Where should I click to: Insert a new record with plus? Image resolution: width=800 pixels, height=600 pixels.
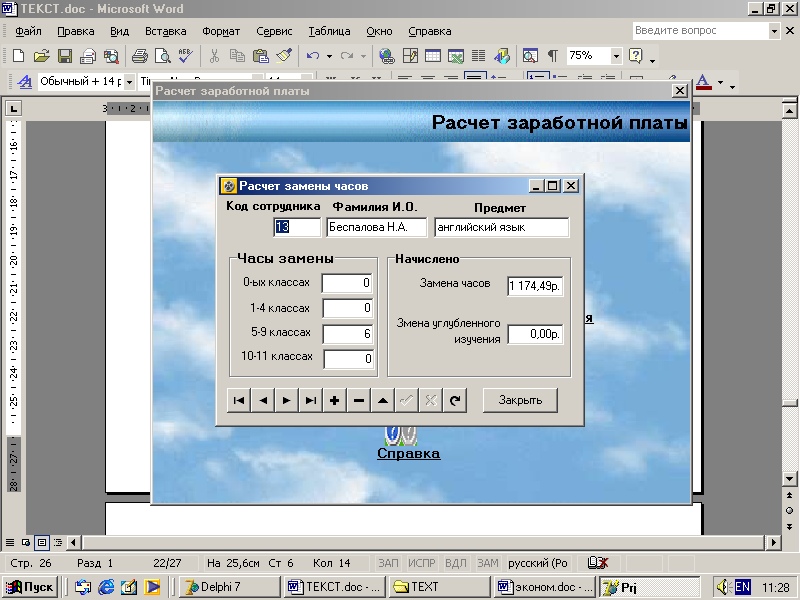[x=334, y=400]
